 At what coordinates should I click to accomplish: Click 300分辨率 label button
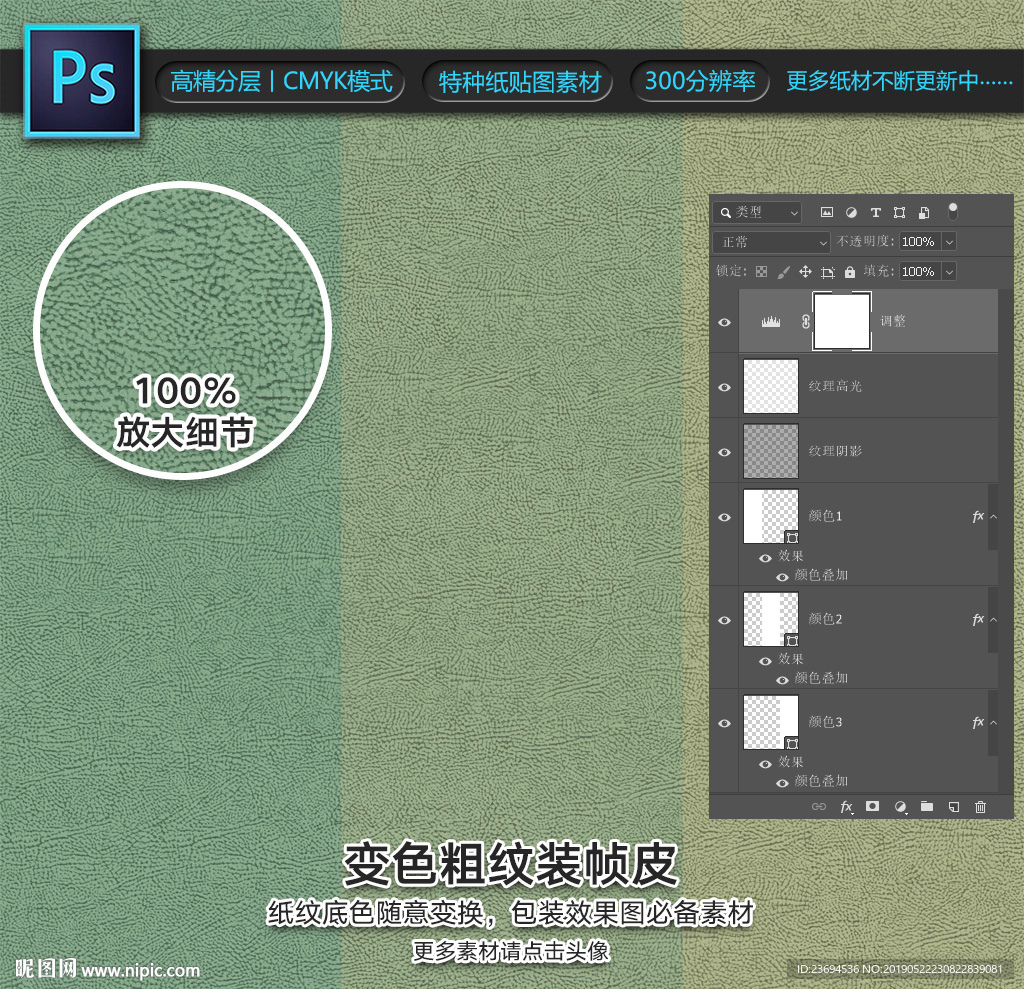click(x=700, y=82)
